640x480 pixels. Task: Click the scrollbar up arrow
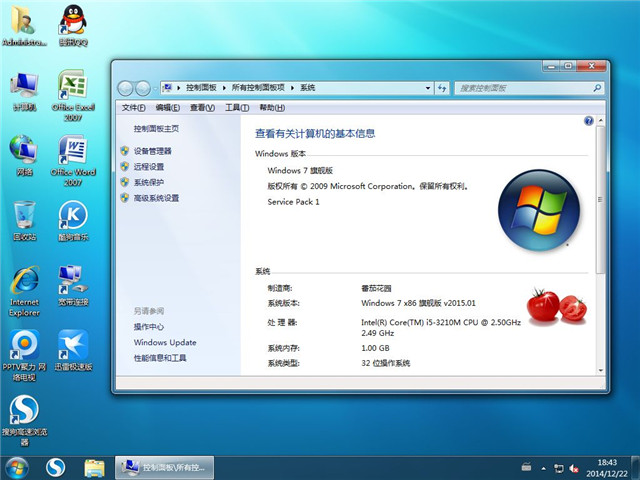coord(600,120)
